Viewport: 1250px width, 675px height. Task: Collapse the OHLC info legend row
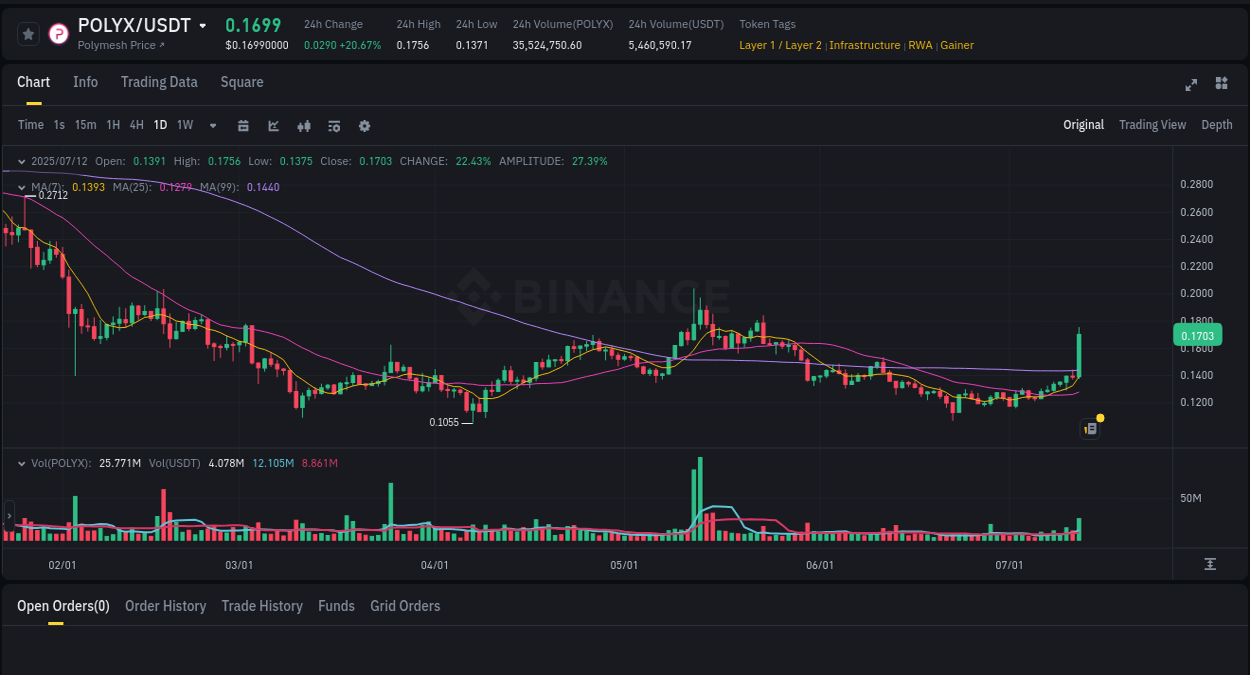pos(22,161)
